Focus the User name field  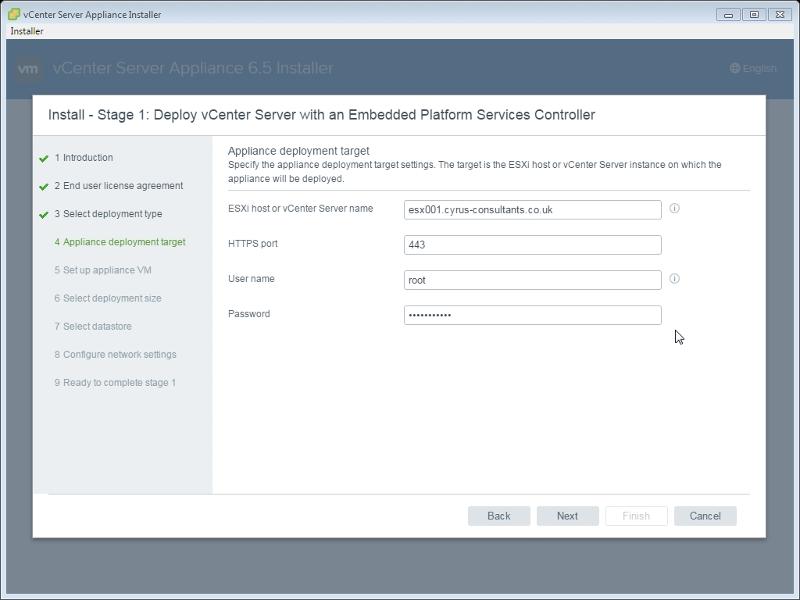tap(533, 280)
